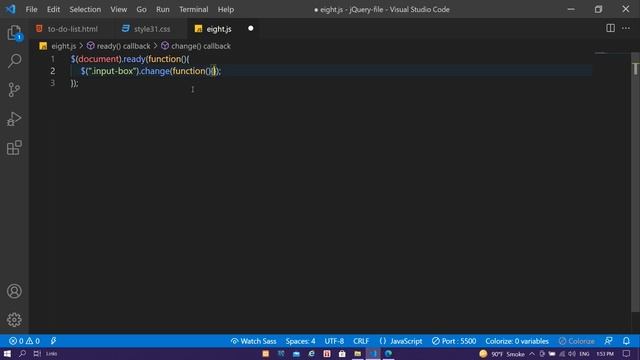
Task: Open the notifications bell in status bar
Action: coord(626,341)
